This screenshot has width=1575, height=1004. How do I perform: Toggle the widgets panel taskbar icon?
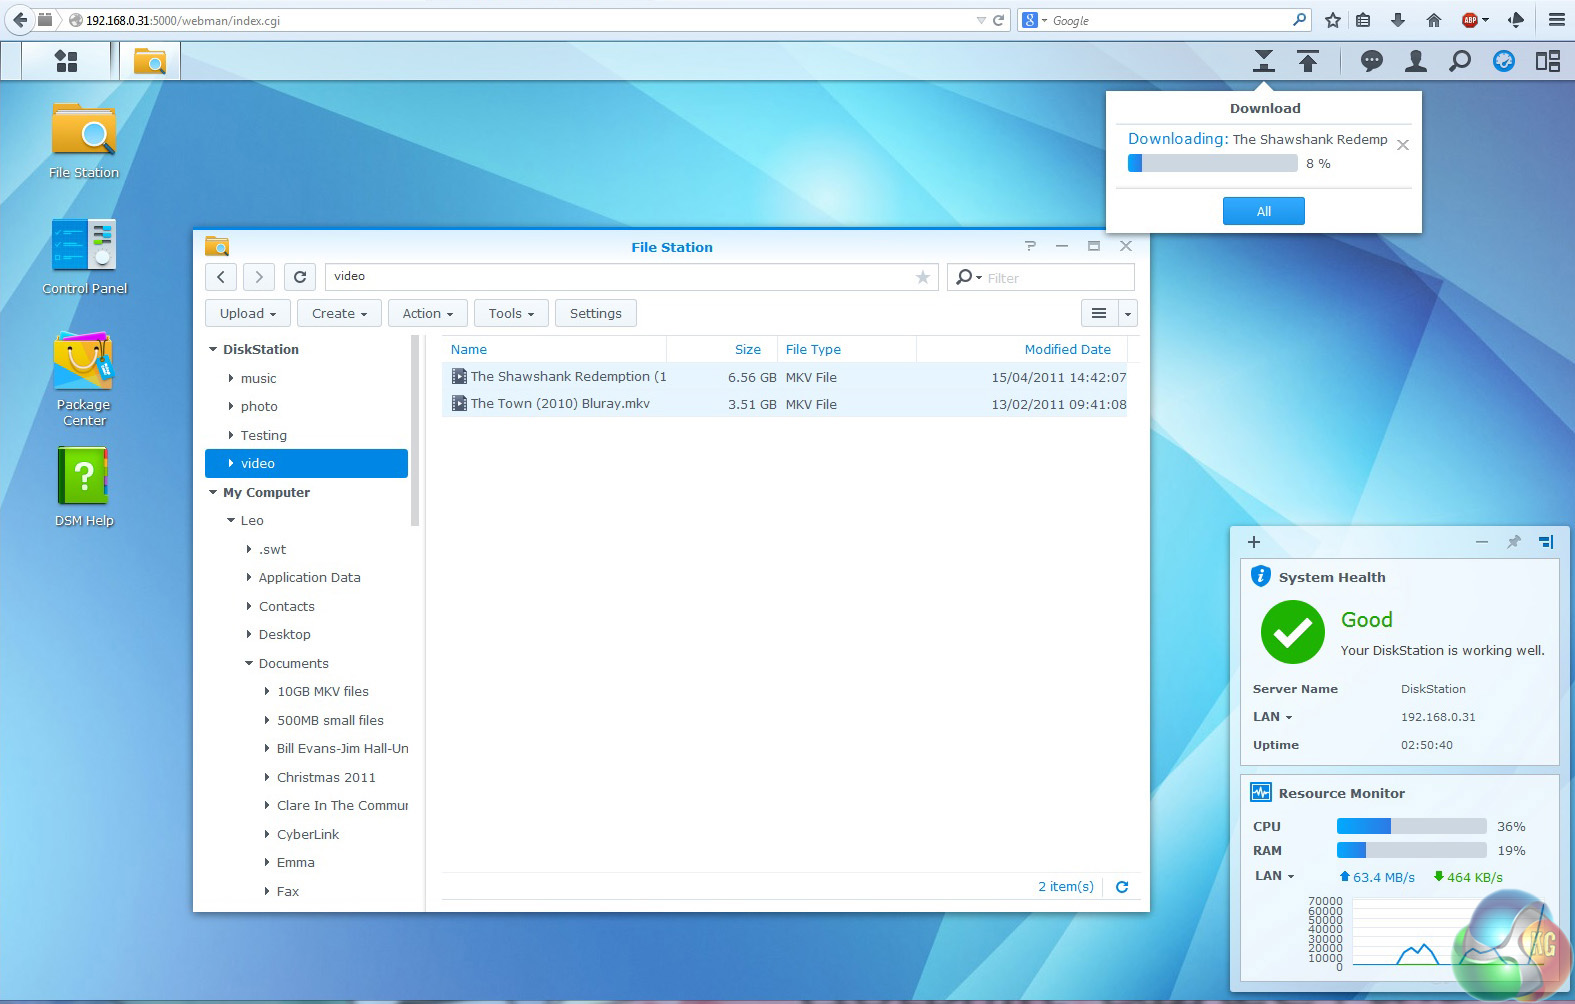coord(1547,62)
